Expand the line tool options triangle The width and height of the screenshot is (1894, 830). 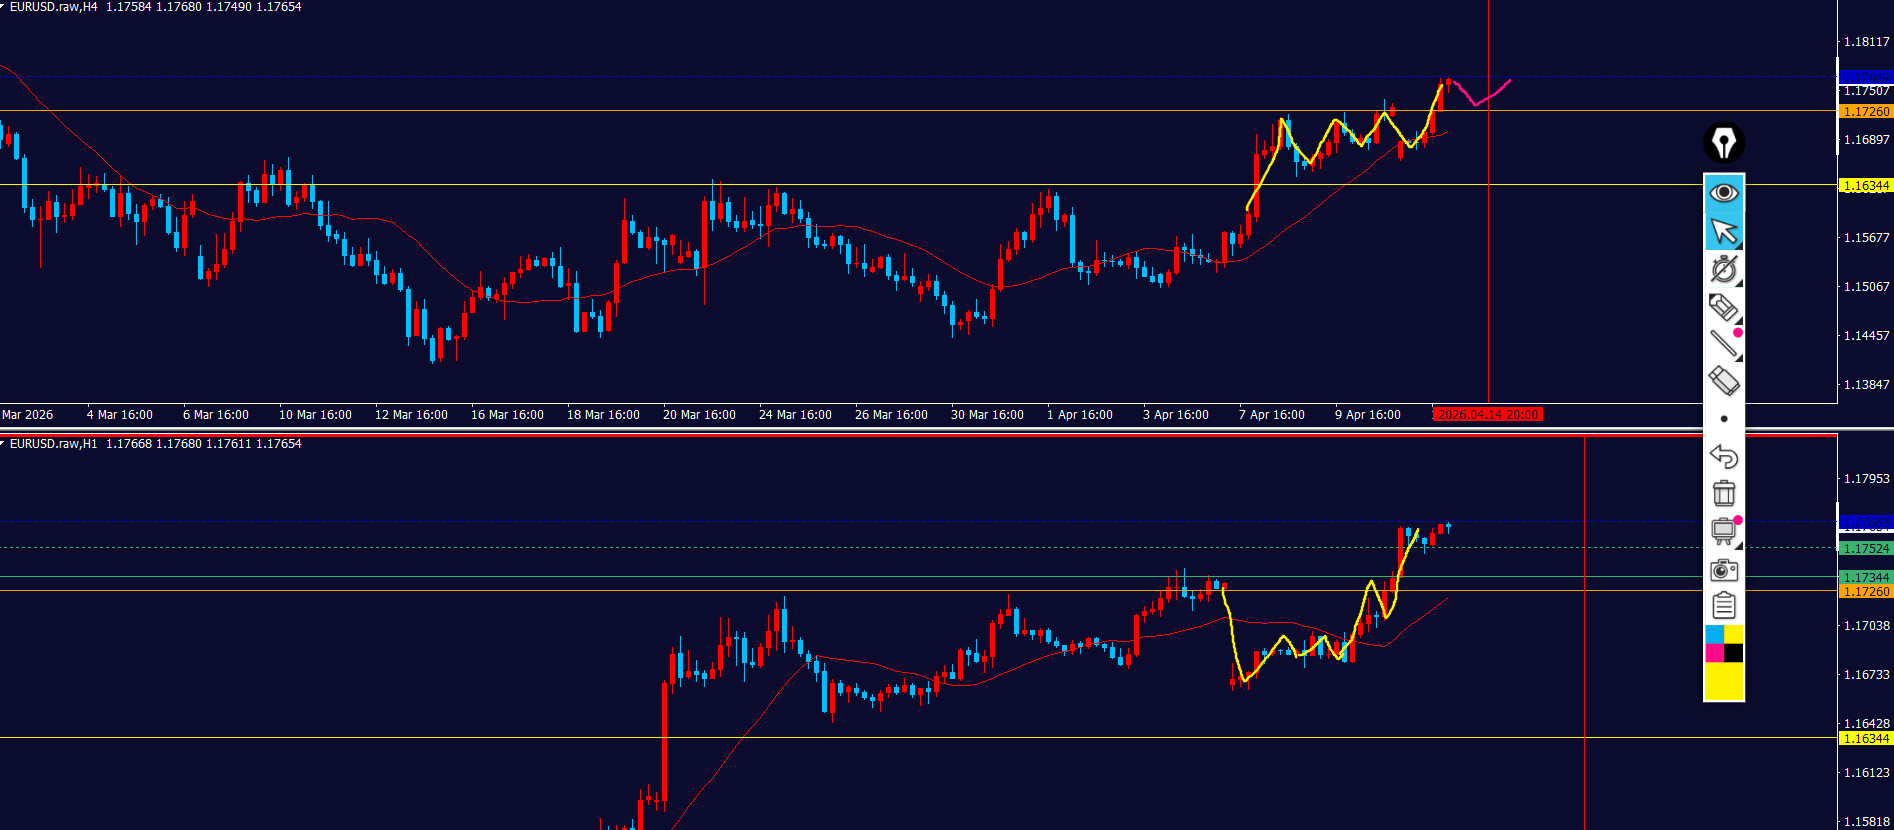[1739, 358]
